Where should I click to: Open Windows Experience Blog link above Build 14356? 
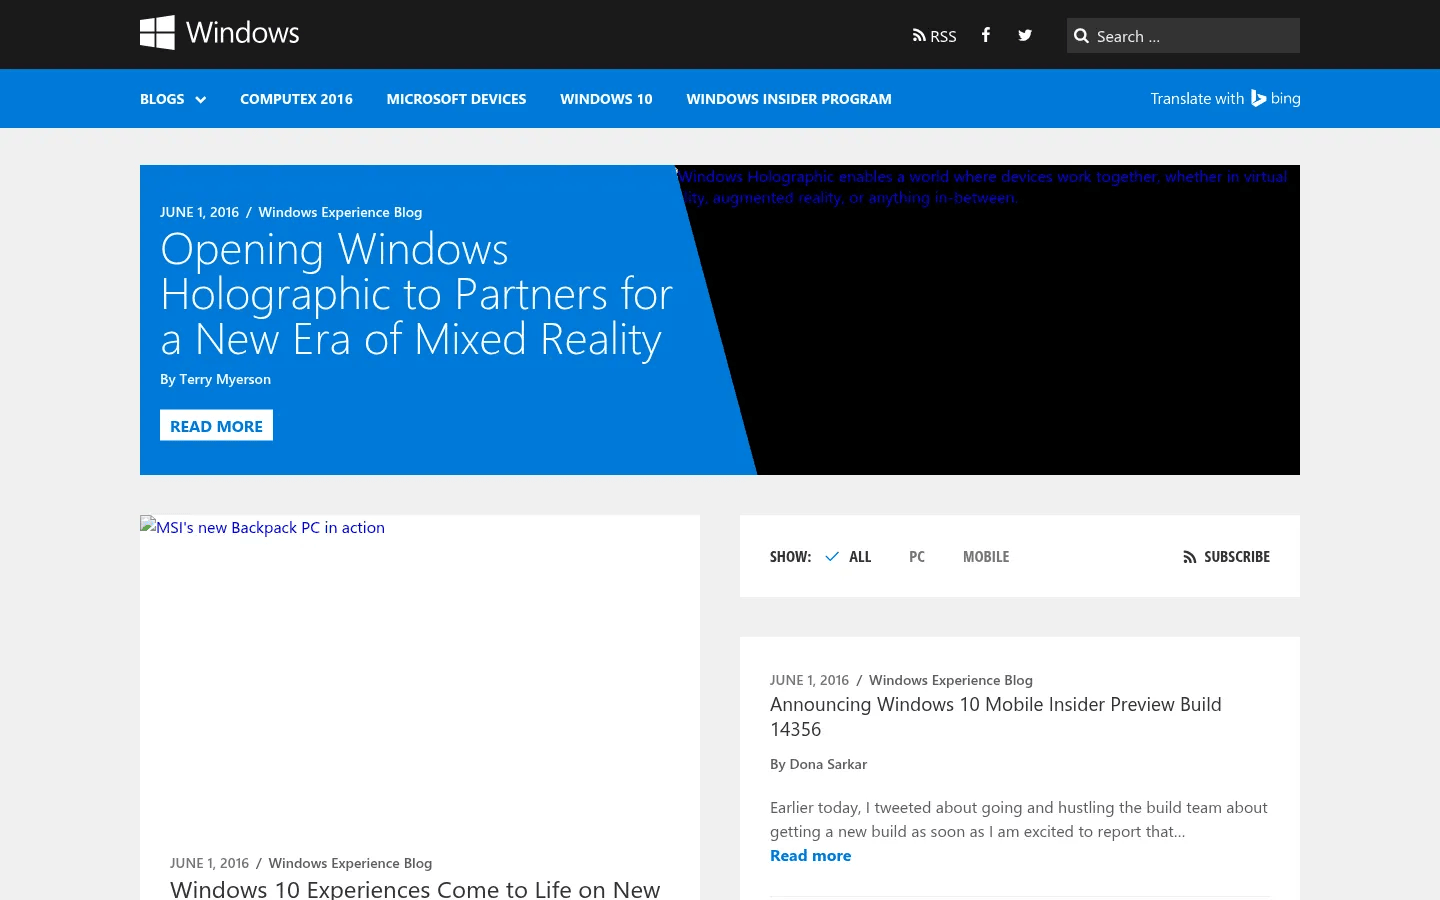951,680
